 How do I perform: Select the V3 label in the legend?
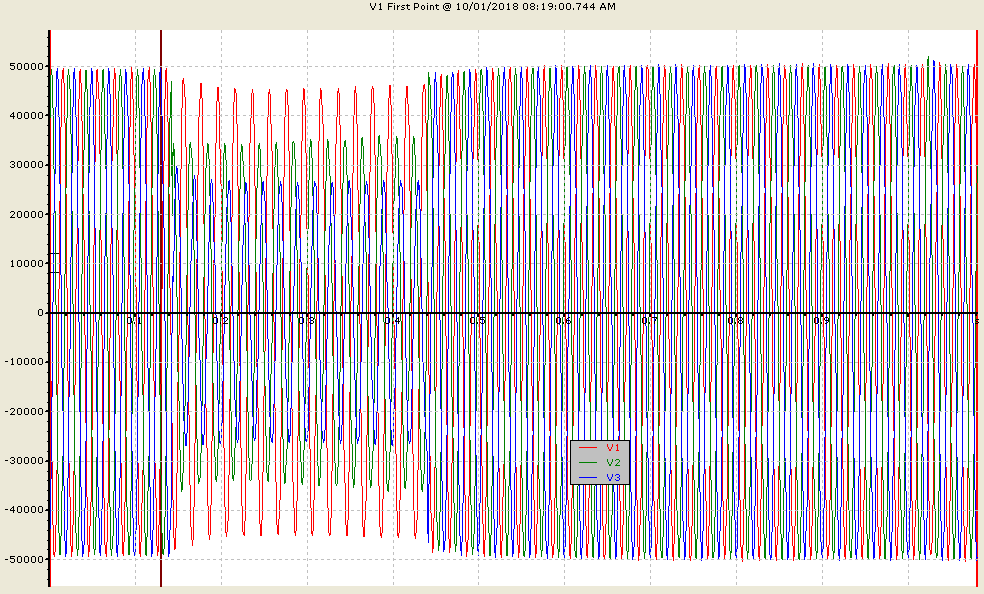[x=613, y=478]
